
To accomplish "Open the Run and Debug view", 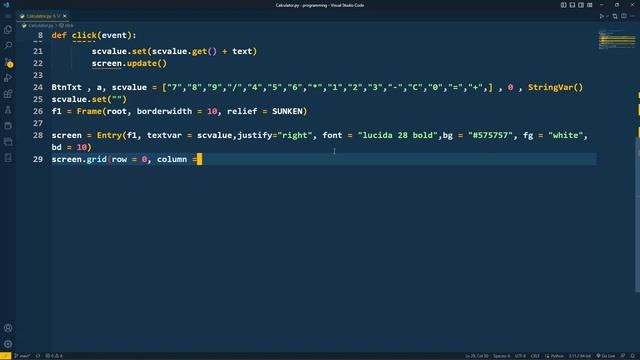I will tap(8, 78).
